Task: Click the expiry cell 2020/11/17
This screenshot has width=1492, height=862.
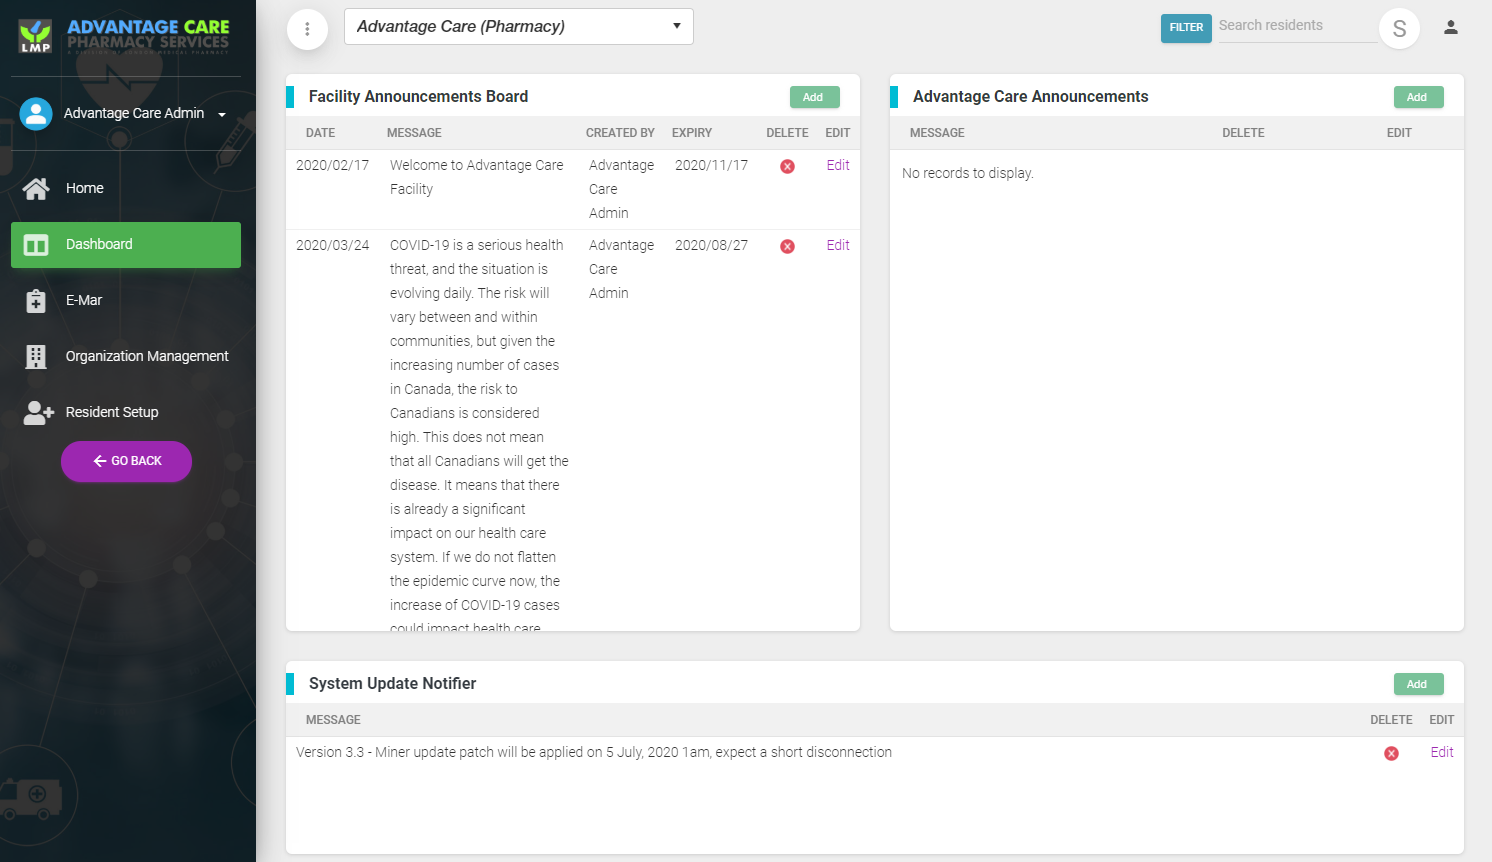Action: coord(711,166)
